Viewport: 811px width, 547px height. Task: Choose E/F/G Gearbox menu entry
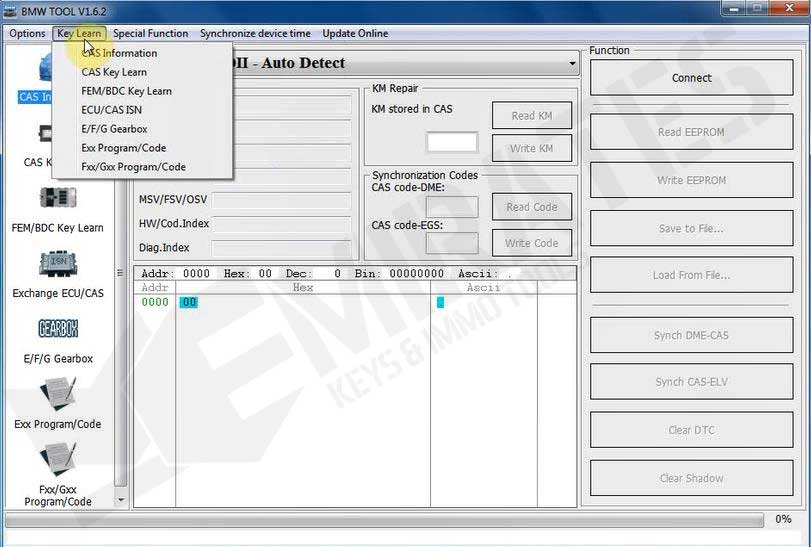pos(142,129)
